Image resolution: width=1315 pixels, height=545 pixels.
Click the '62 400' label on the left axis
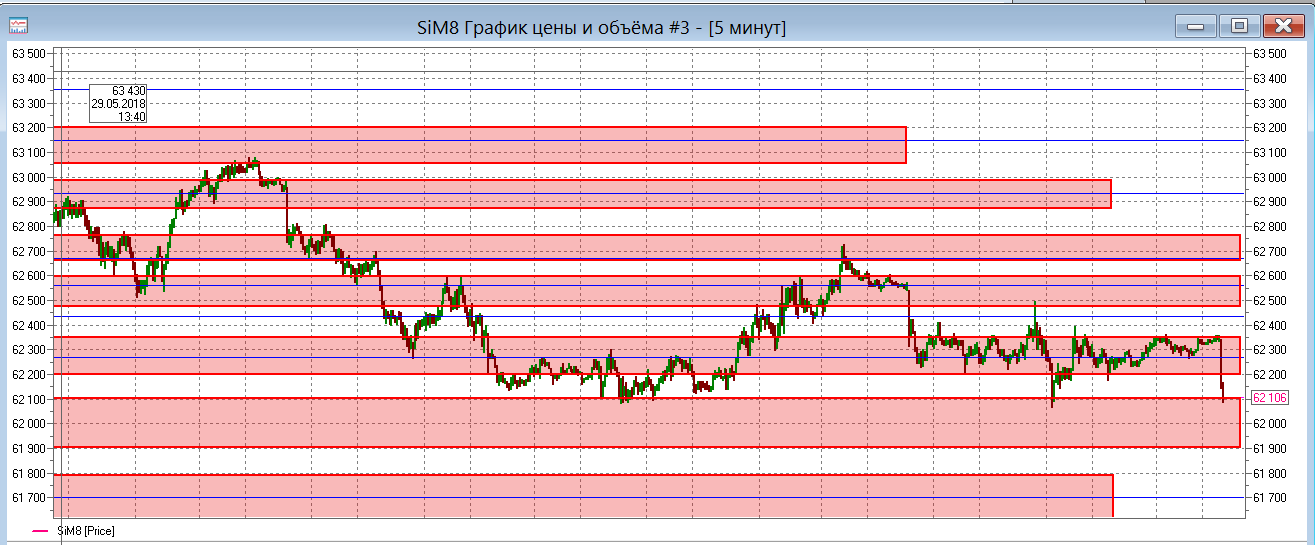tap(28, 325)
